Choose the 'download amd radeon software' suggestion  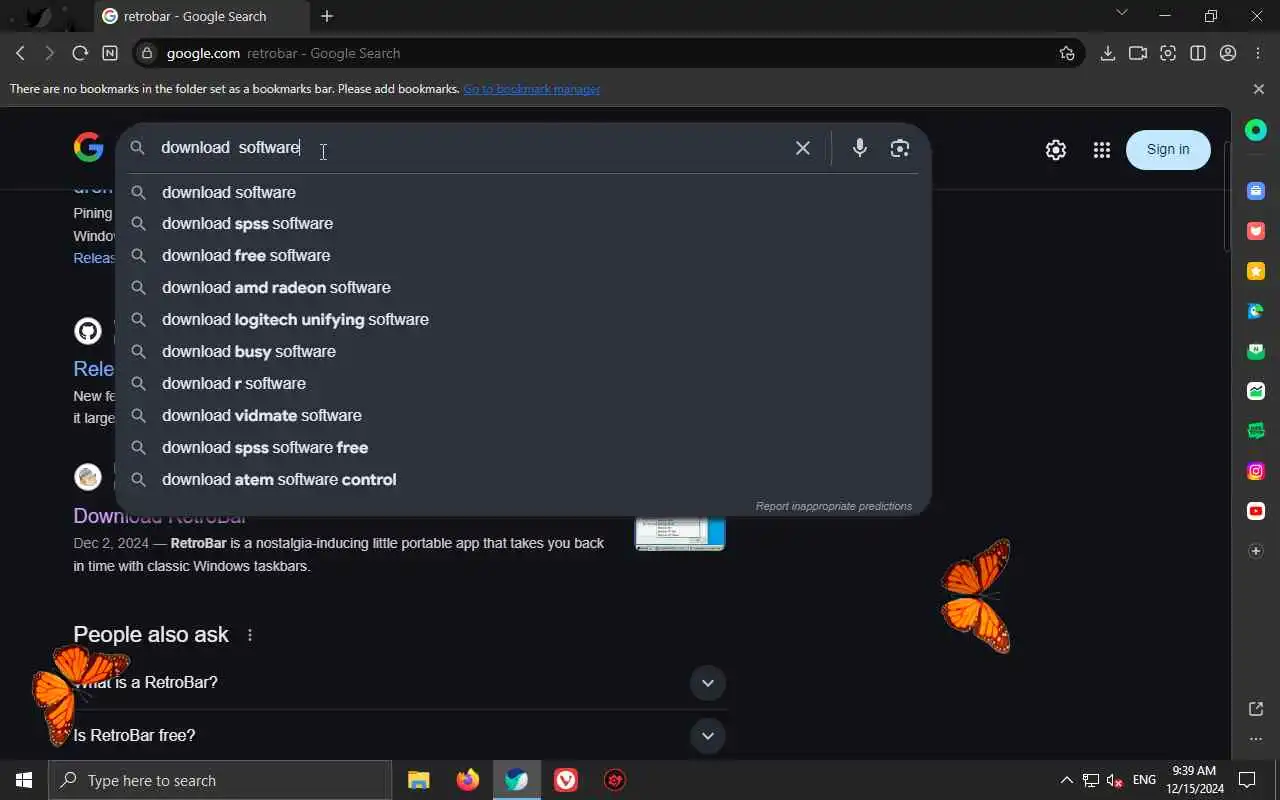(523, 288)
